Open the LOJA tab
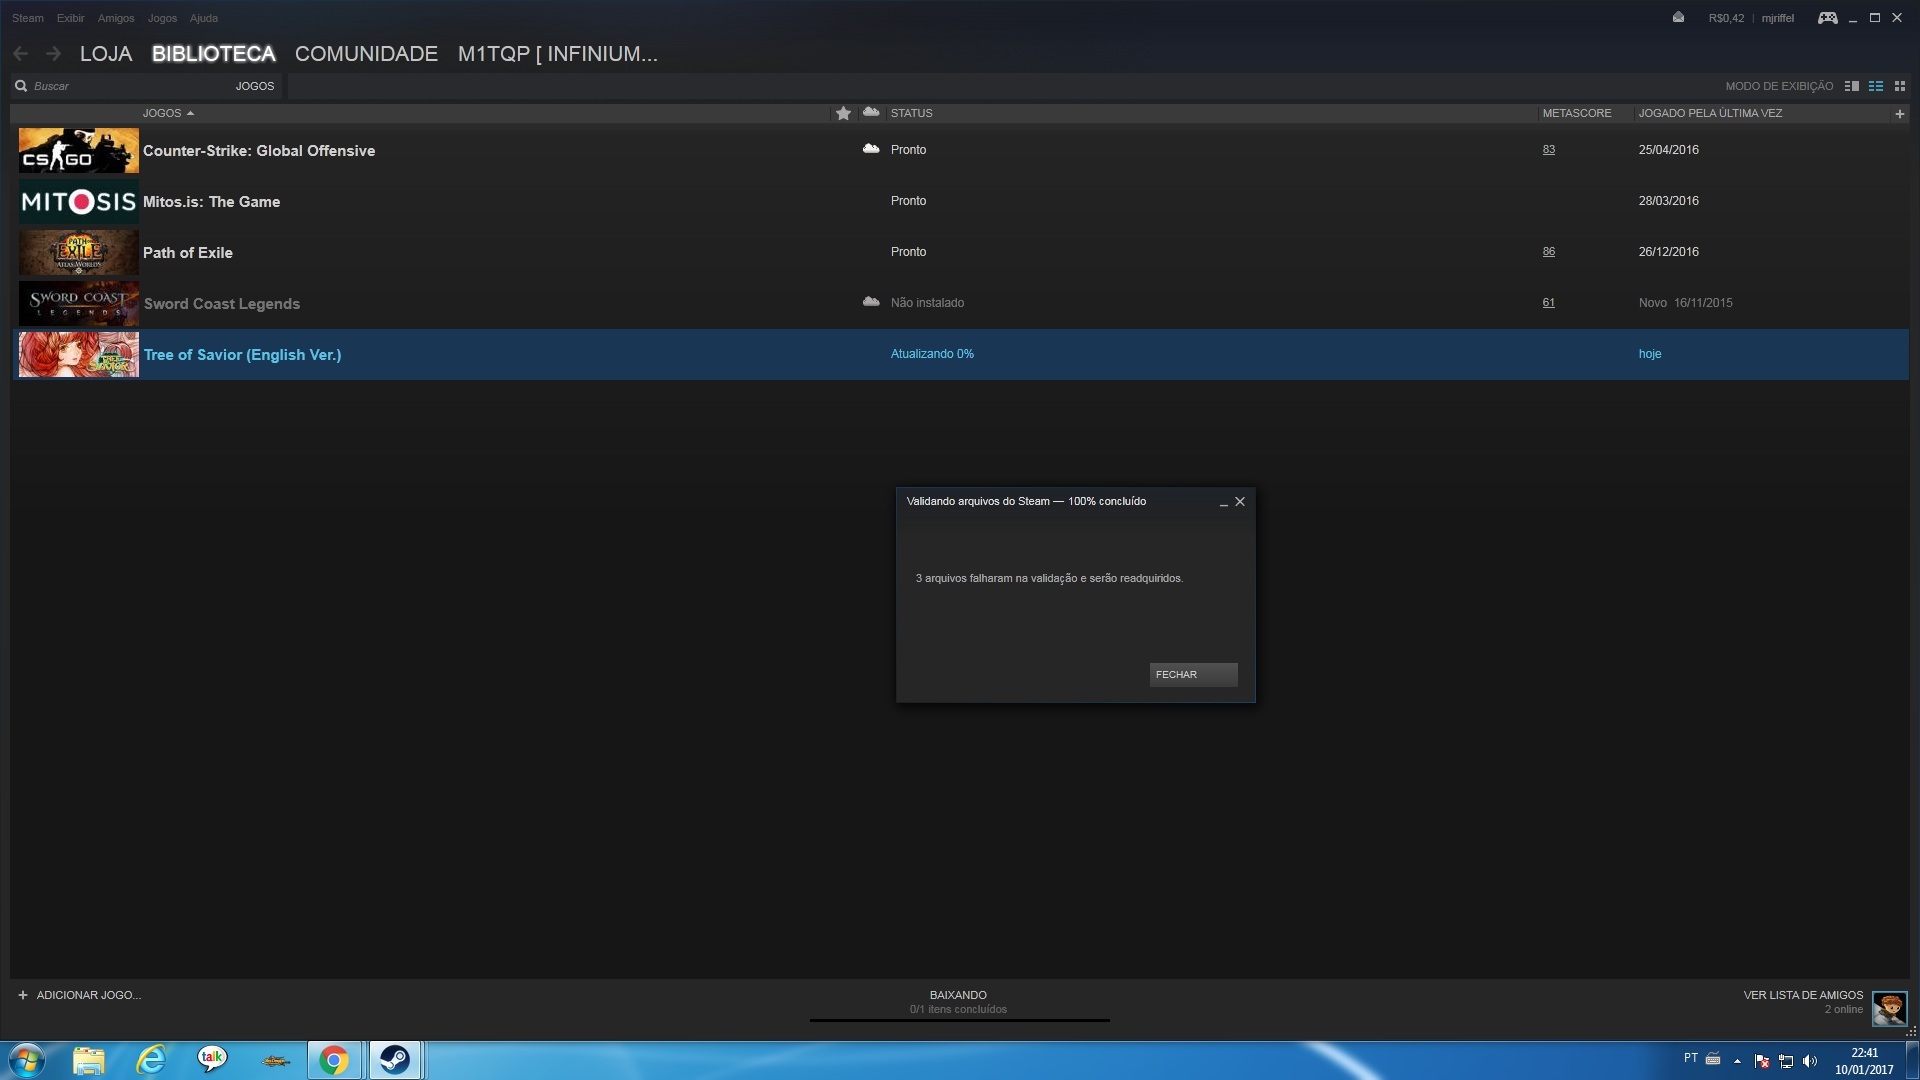The image size is (1920, 1080). click(106, 54)
